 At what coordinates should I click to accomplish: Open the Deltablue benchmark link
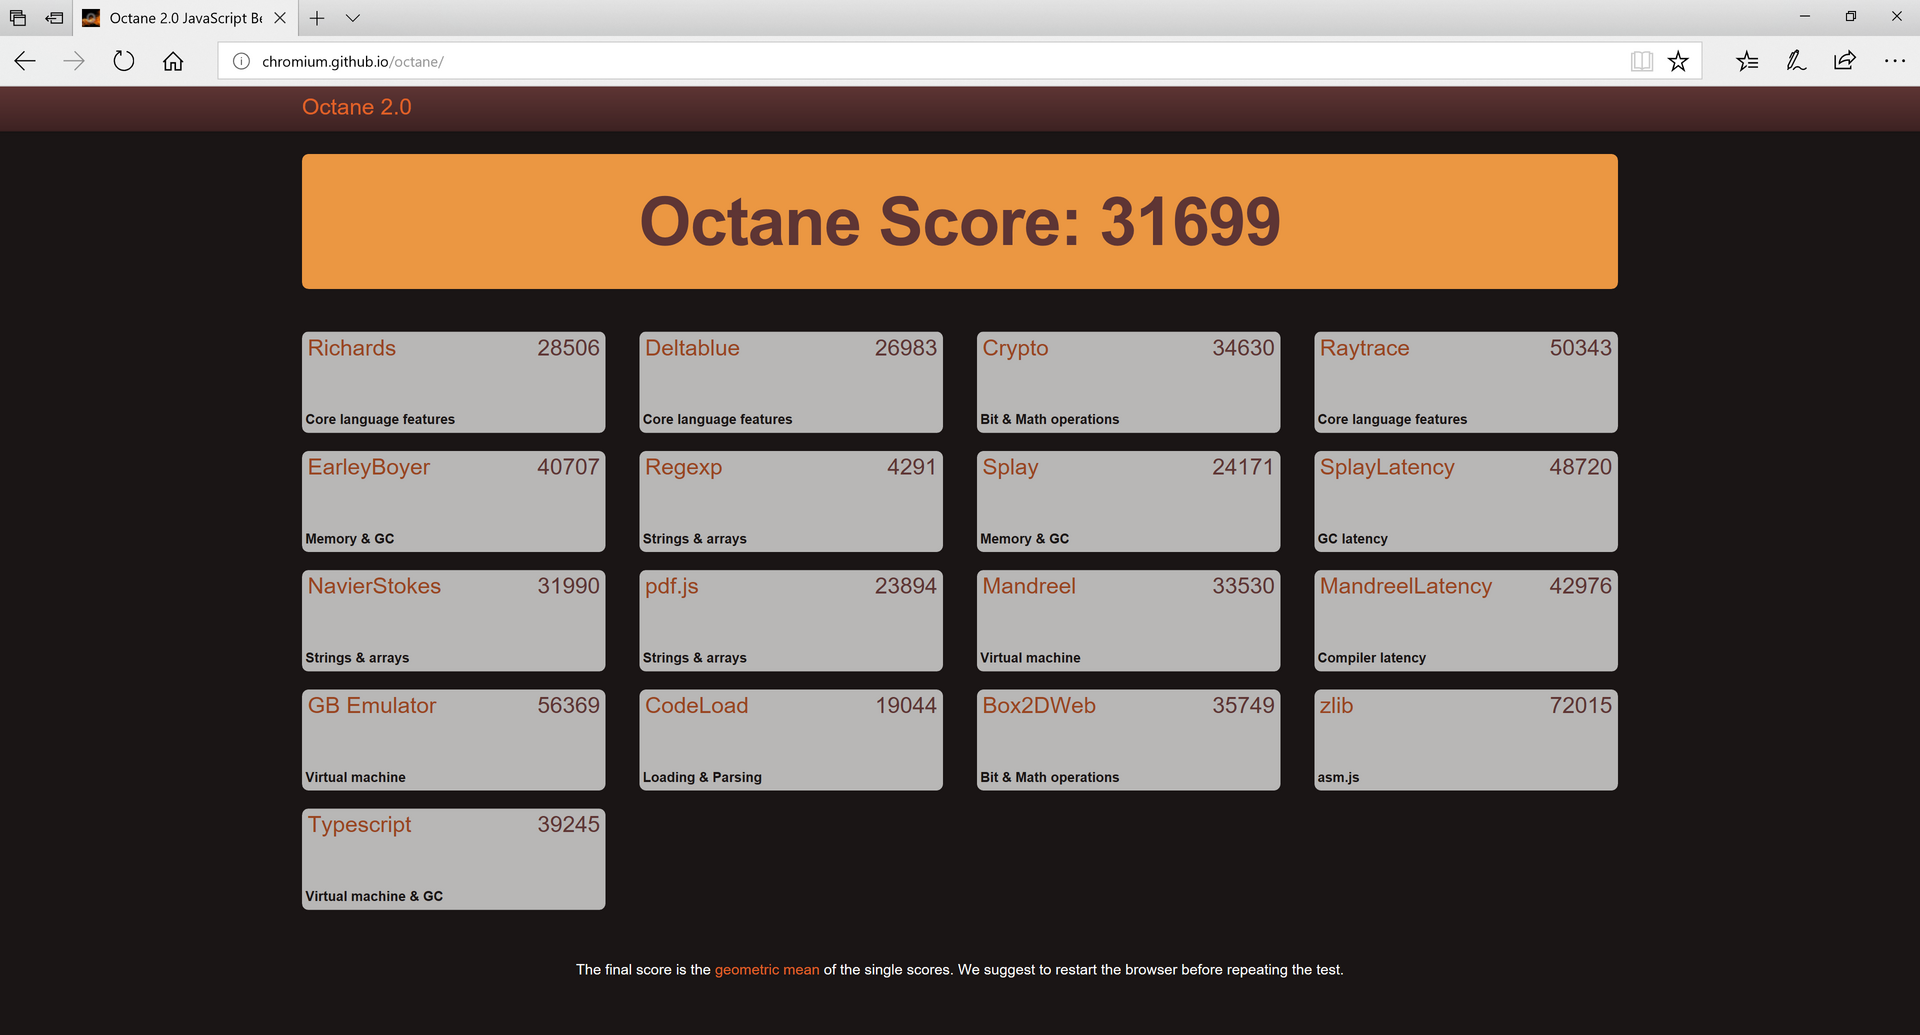(692, 348)
